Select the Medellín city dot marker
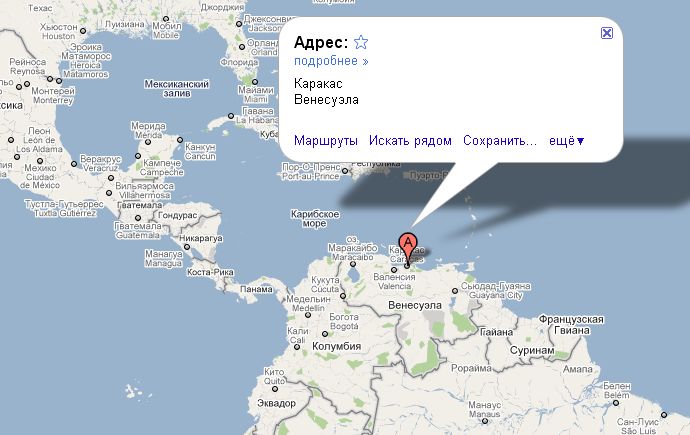The width and height of the screenshot is (690, 435). [308, 315]
